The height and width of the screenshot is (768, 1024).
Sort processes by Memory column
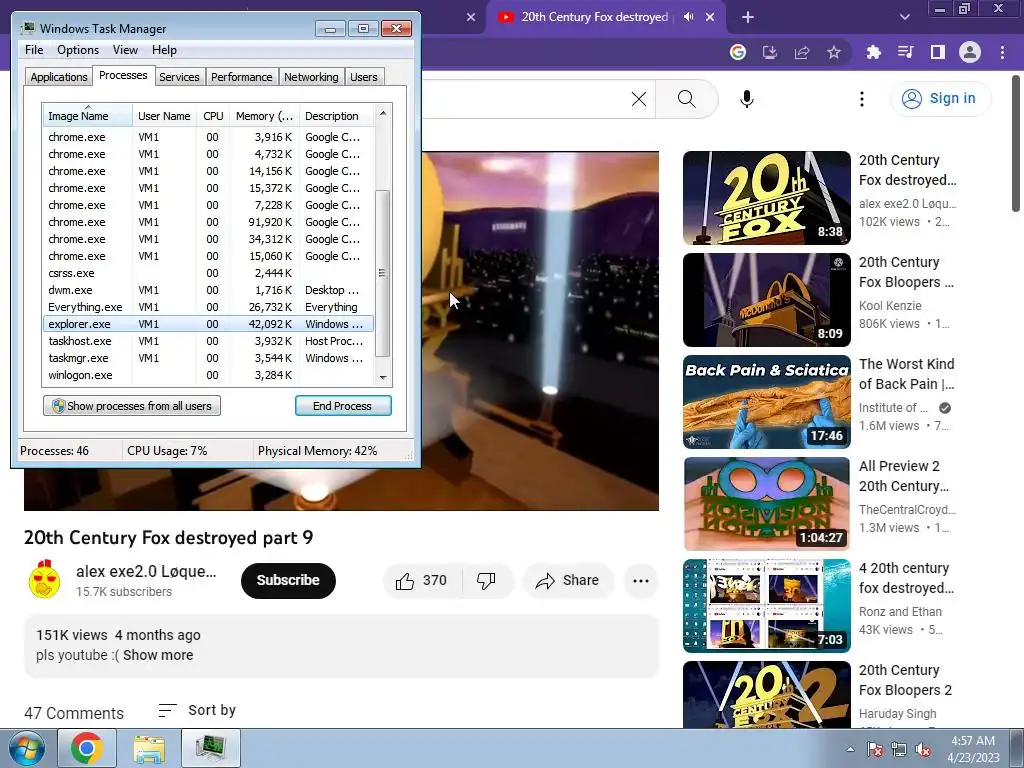264,116
